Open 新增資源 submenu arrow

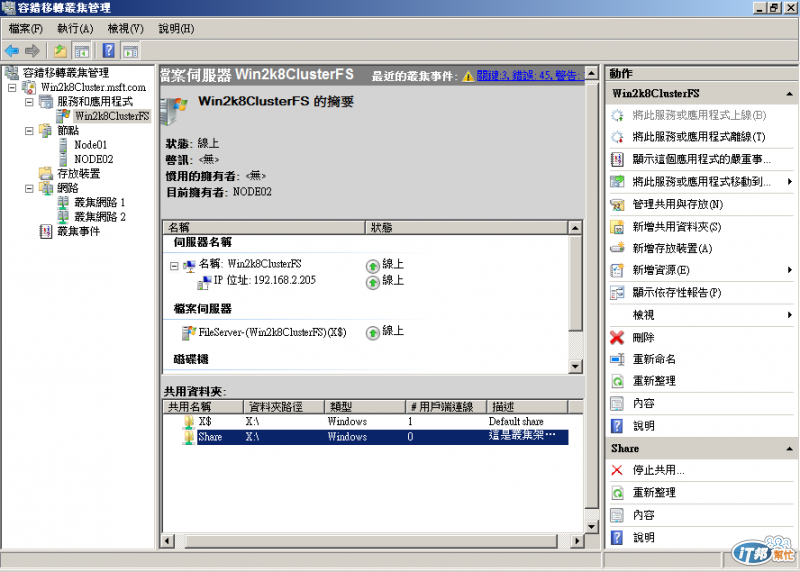point(790,270)
